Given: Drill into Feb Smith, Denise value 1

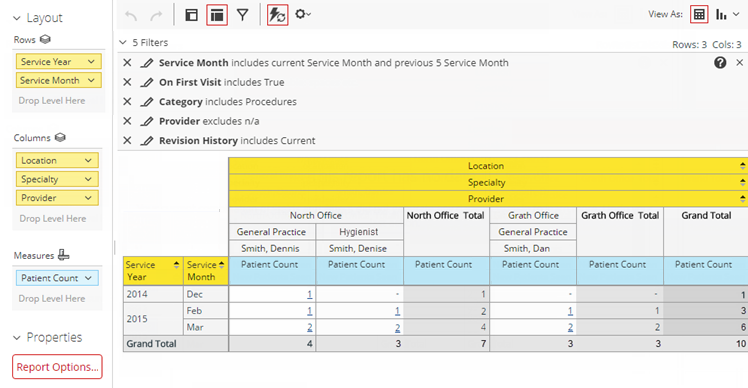Looking at the screenshot, I should [x=397, y=311].
